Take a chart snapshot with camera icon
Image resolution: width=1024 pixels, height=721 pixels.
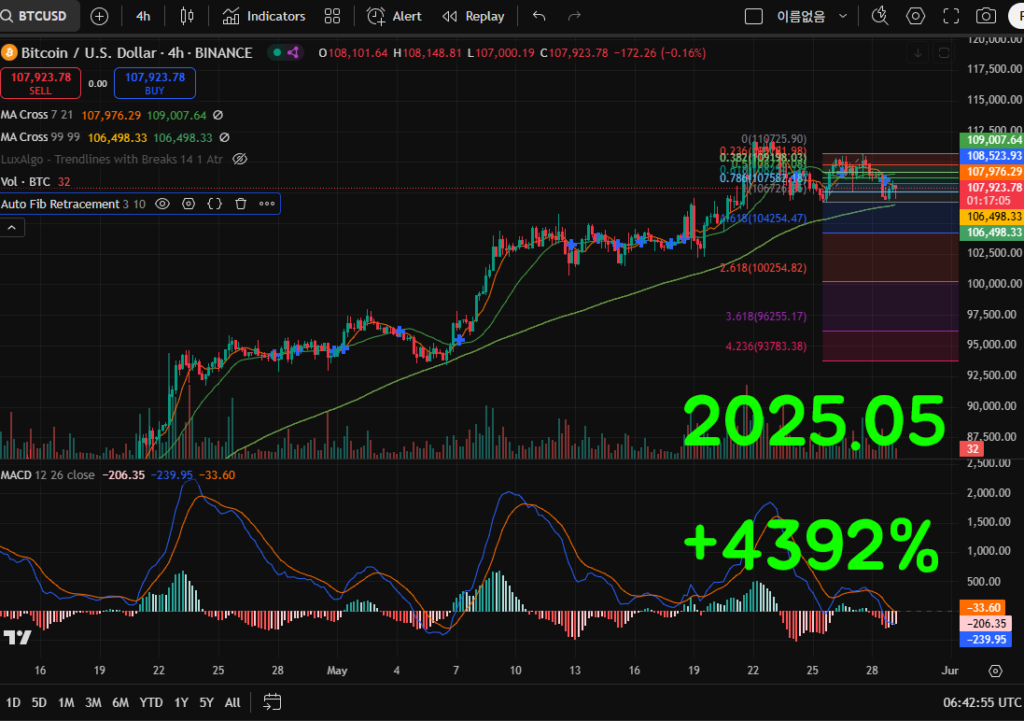point(986,16)
